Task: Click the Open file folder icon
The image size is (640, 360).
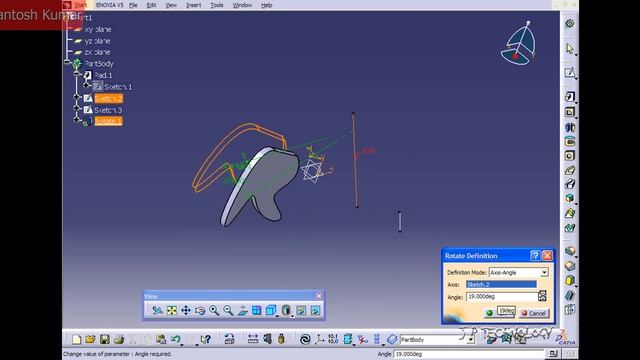Action: click(90, 339)
